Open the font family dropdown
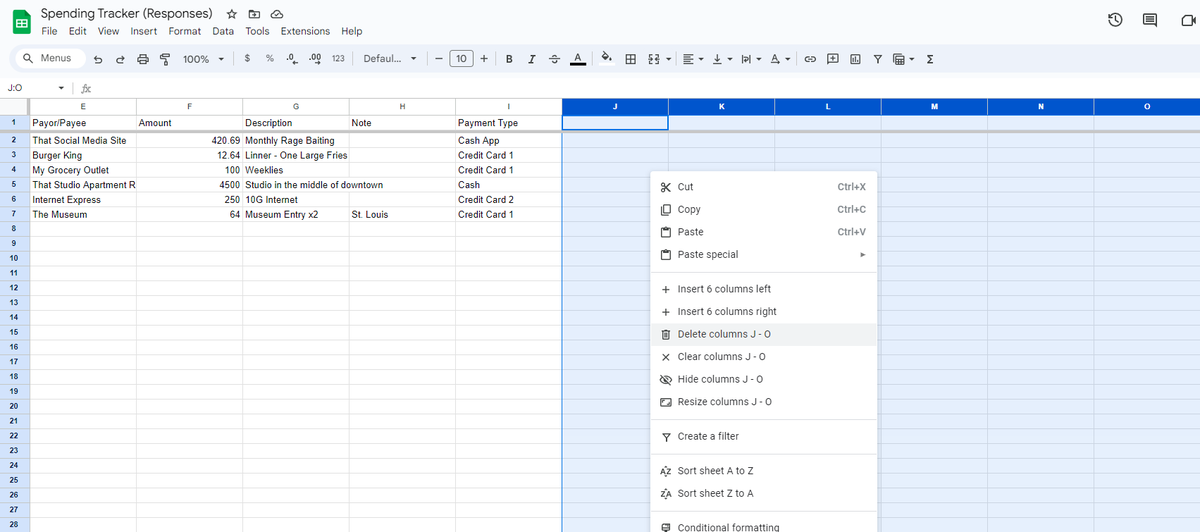The height and width of the screenshot is (532, 1200). [389, 59]
